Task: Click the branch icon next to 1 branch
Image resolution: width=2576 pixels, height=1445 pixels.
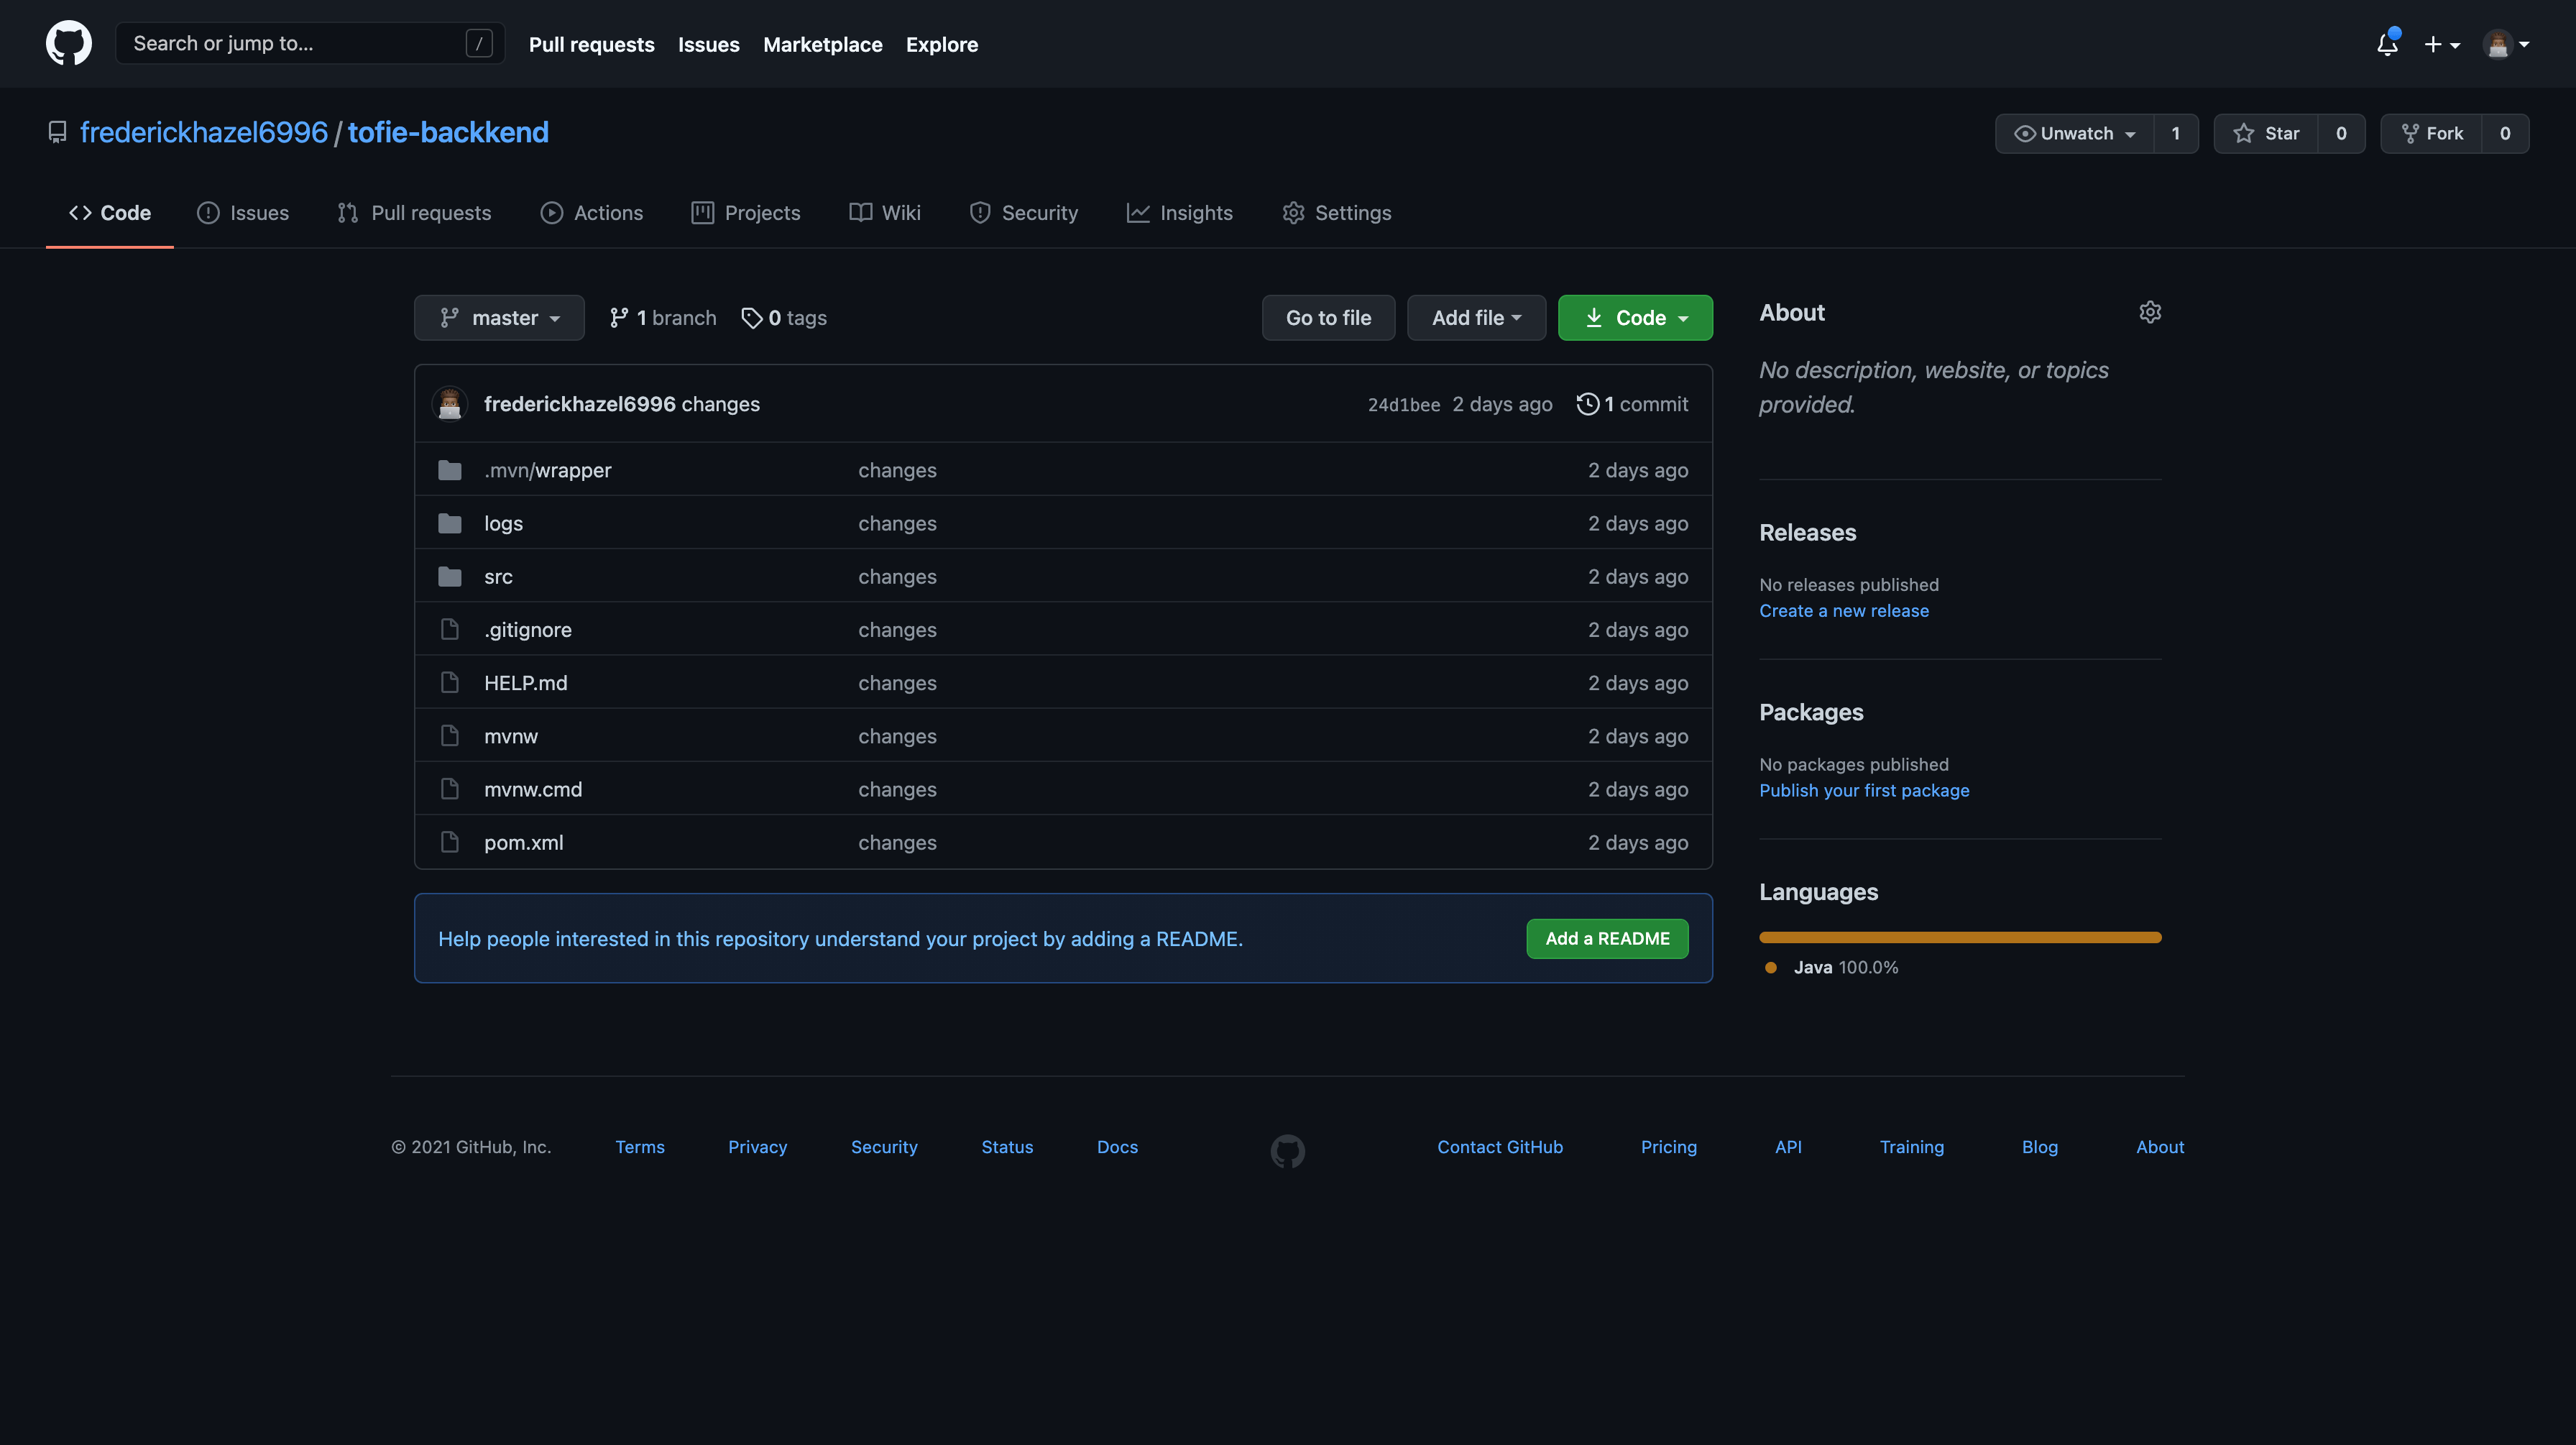Action: click(x=619, y=318)
